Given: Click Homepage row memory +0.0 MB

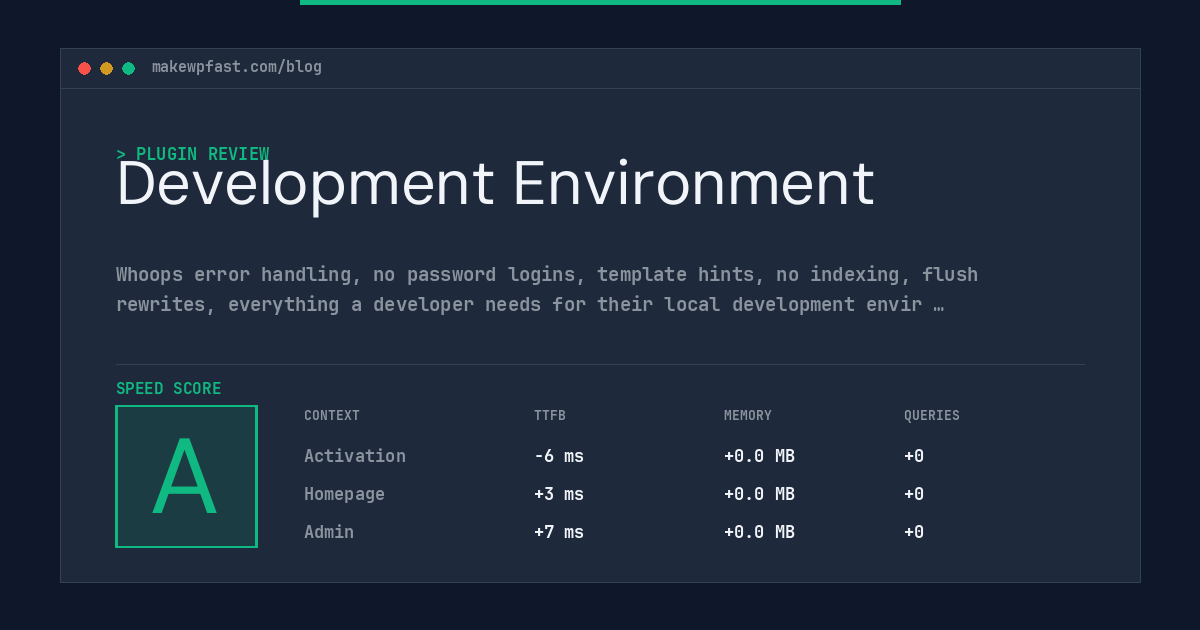Looking at the screenshot, I should click(759, 494).
